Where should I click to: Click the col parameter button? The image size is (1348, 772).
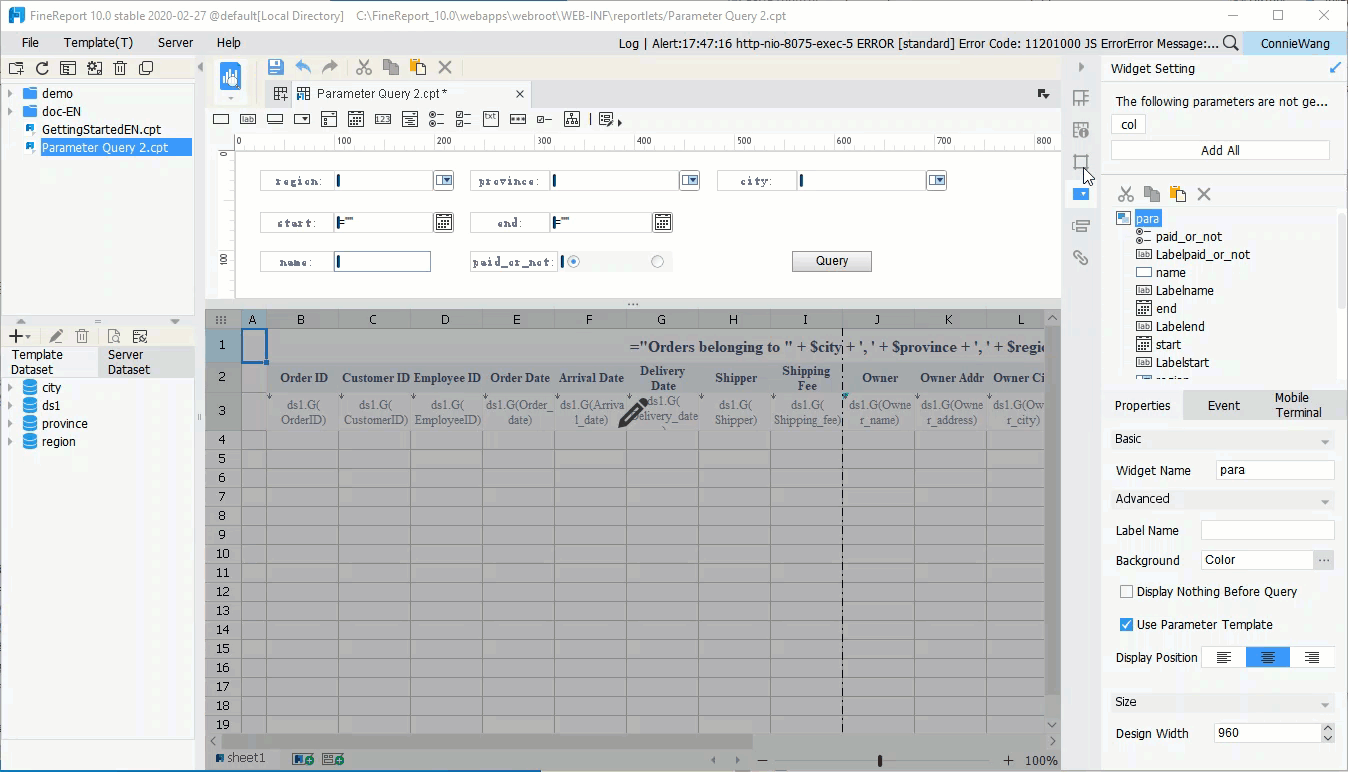[x=1129, y=124]
